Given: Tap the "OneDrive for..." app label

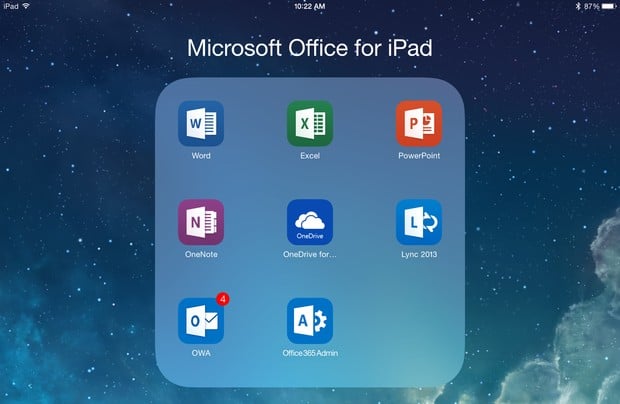Looking at the screenshot, I should (310, 255).
